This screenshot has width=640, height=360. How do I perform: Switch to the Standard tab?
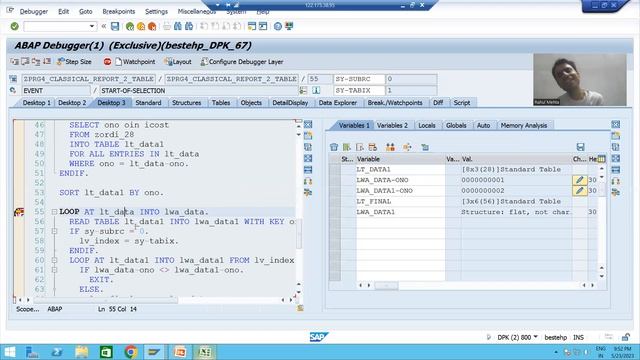pyautogui.click(x=148, y=103)
